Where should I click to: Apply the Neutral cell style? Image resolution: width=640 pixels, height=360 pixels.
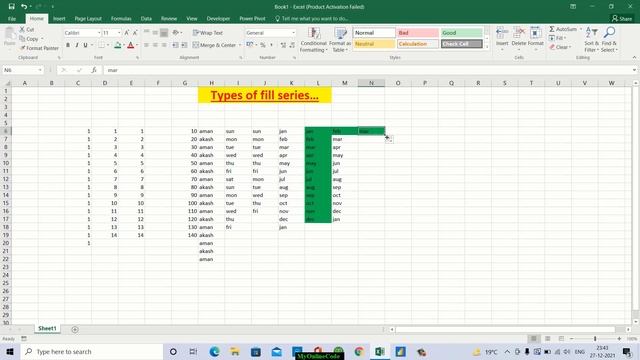(374, 44)
